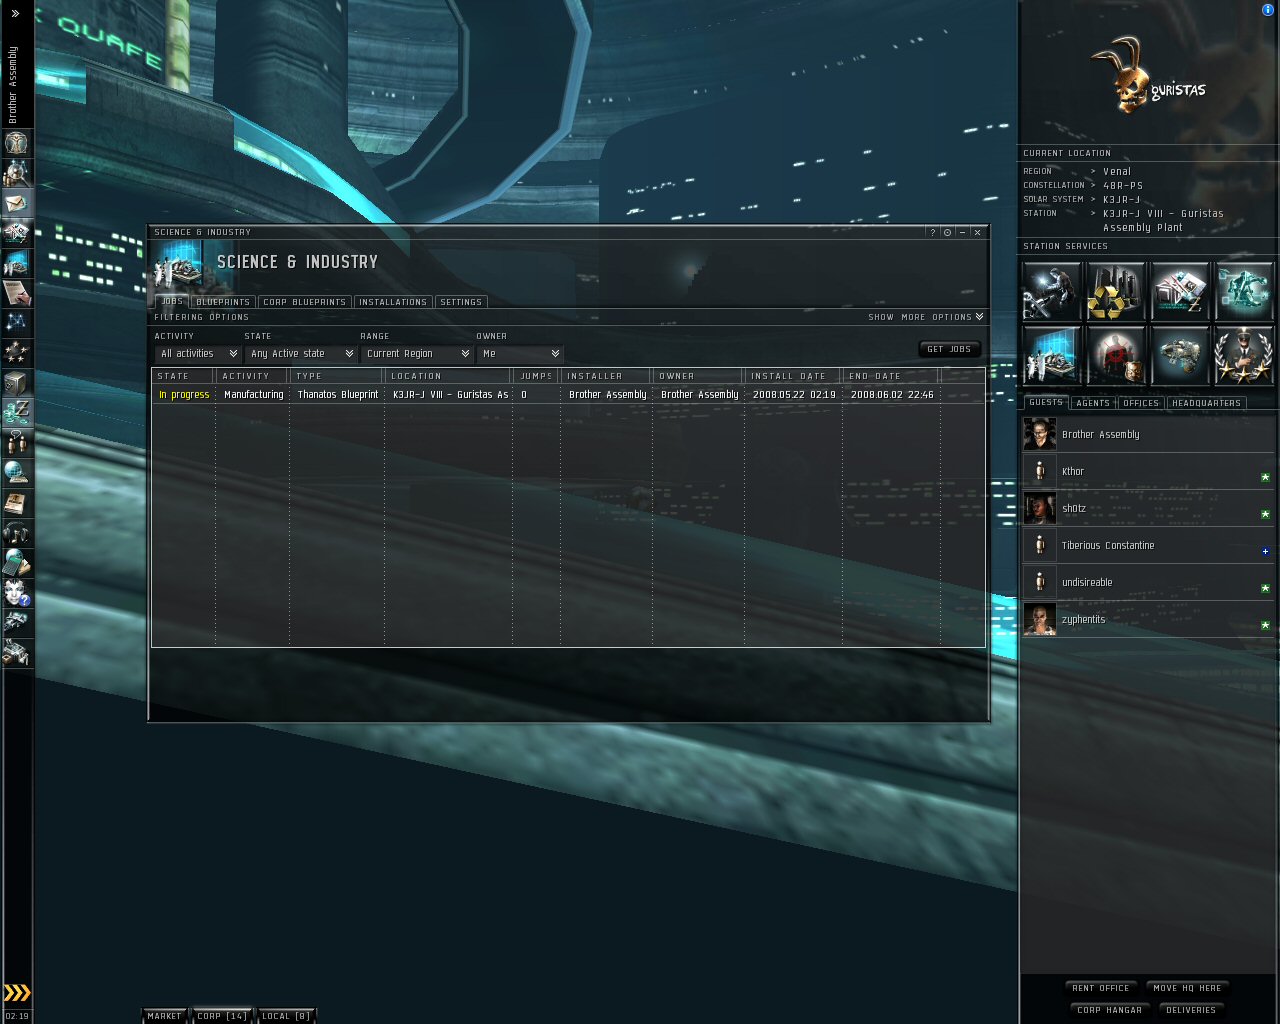
Task: Open the Corp Hangar button
Action: 1109,1010
